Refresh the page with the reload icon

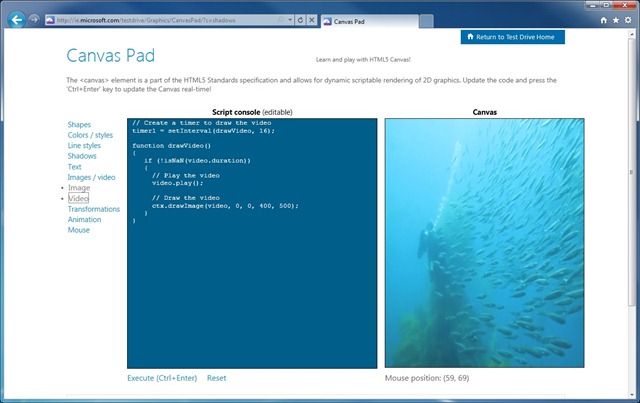[300, 20]
